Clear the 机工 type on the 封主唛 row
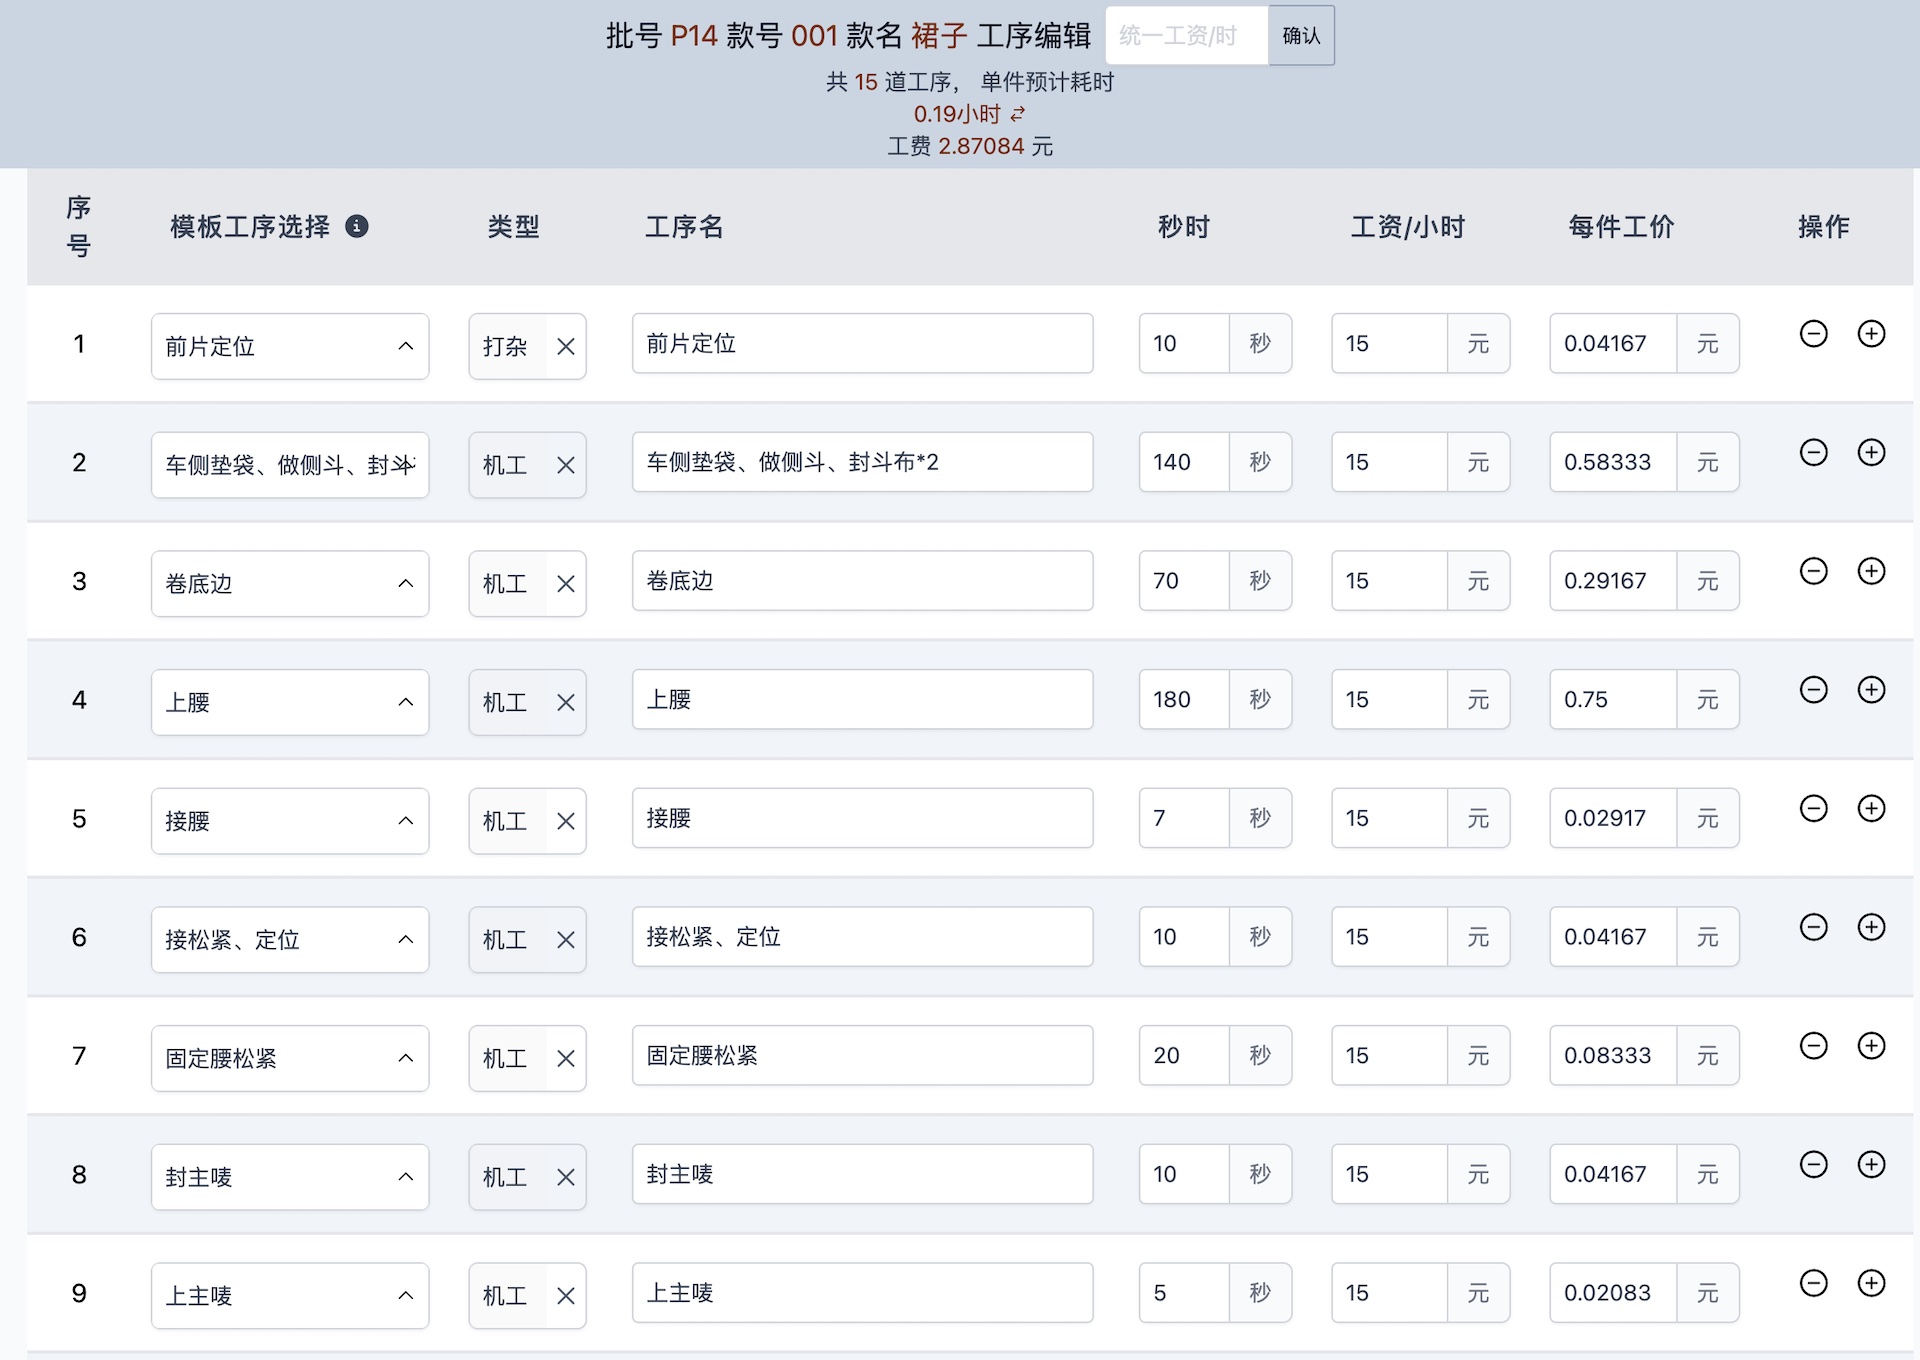The image size is (1920, 1360). click(x=566, y=1176)
